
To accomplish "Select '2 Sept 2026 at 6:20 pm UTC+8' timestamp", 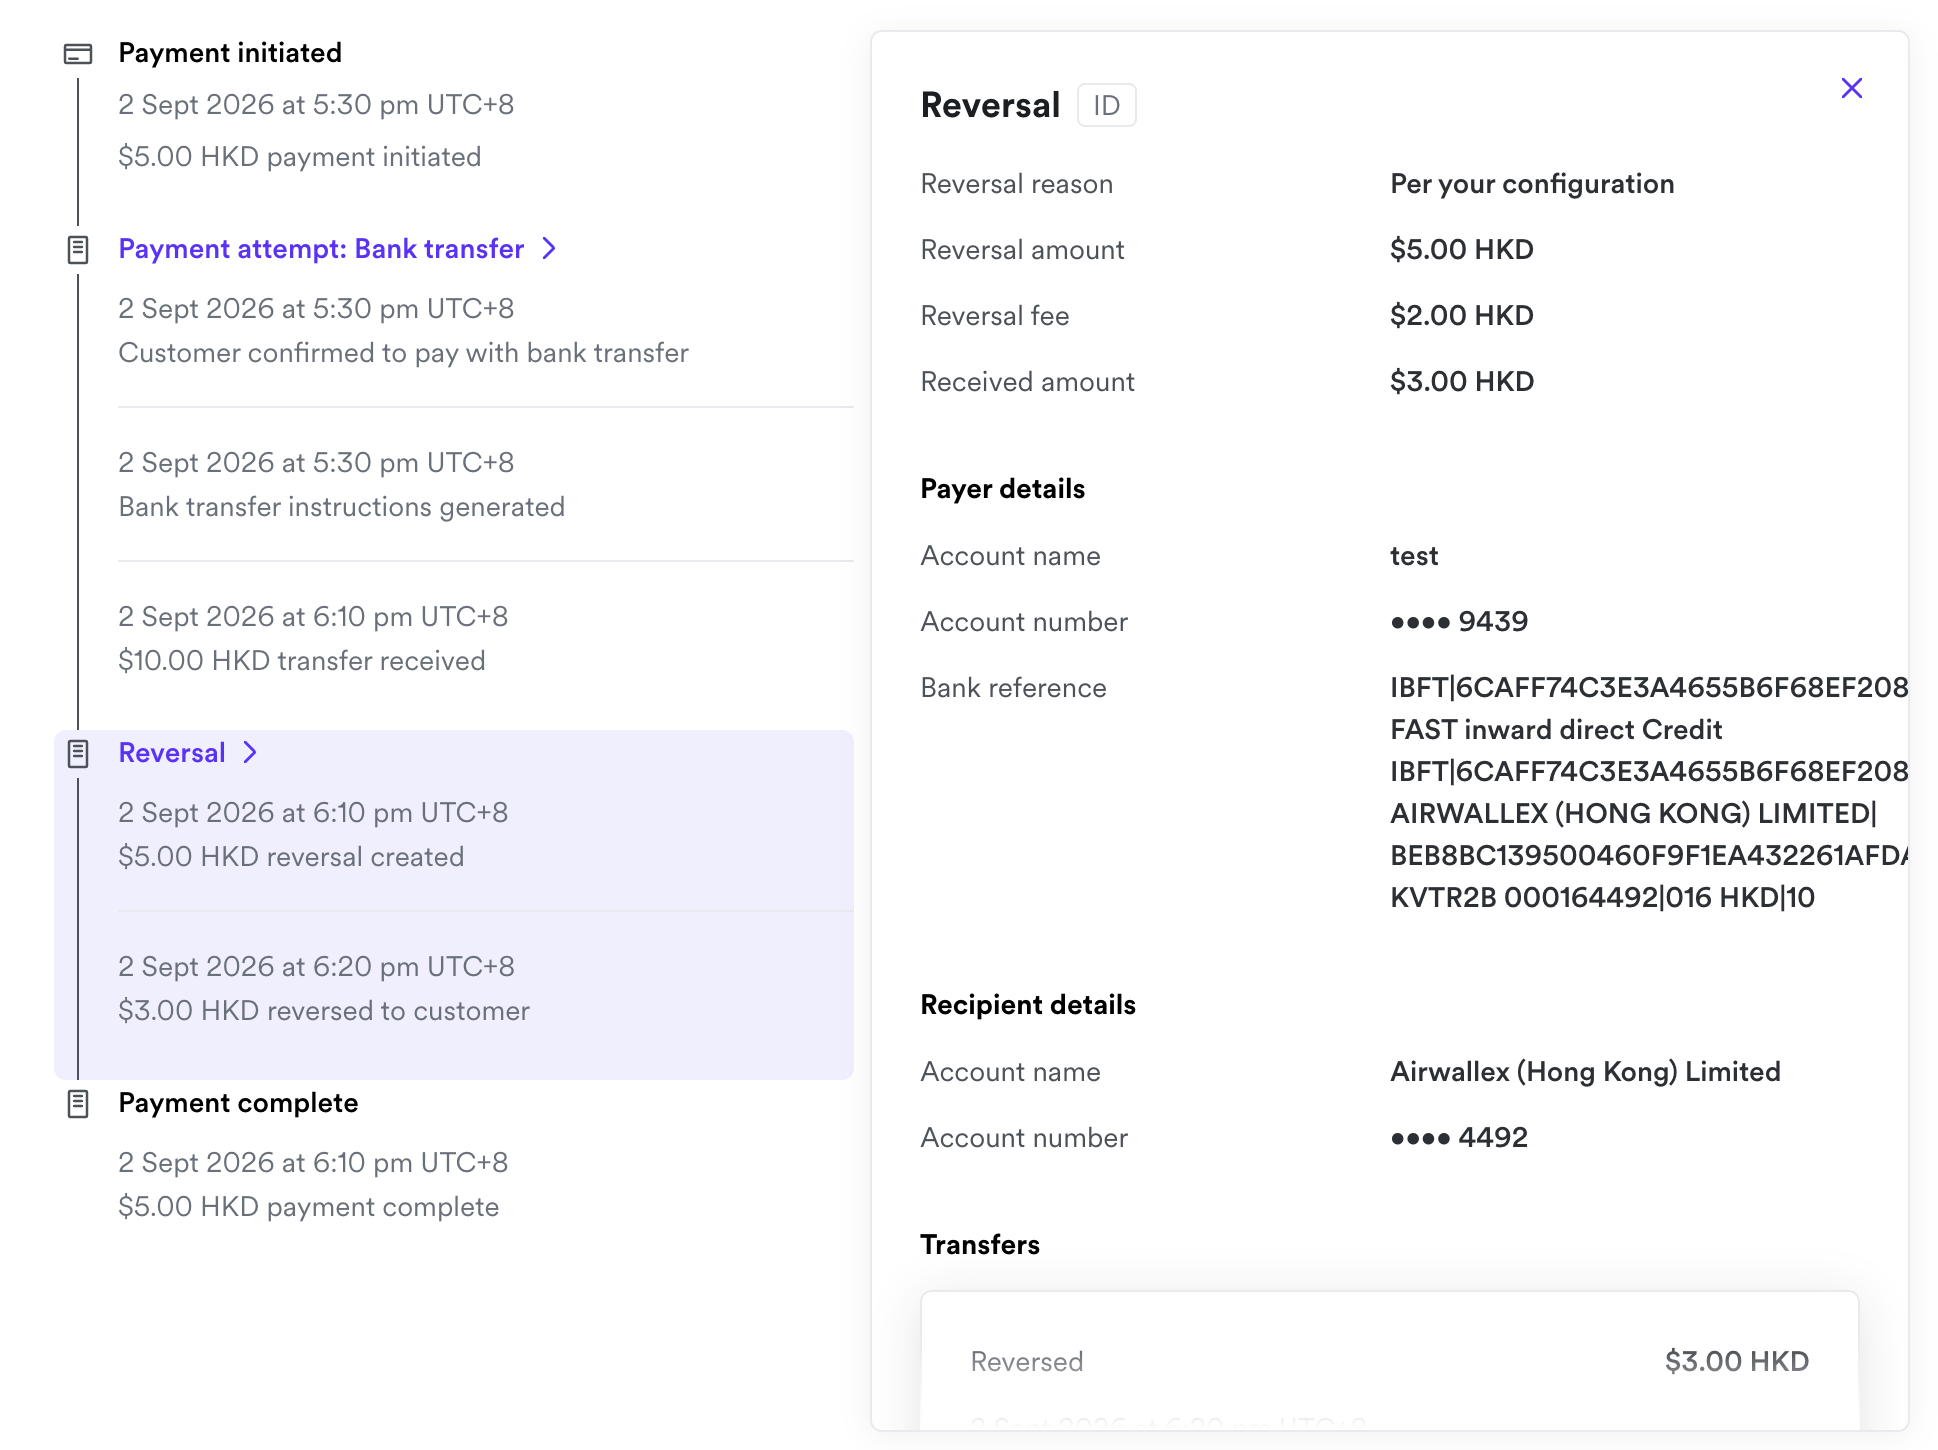I will (316, 967).
